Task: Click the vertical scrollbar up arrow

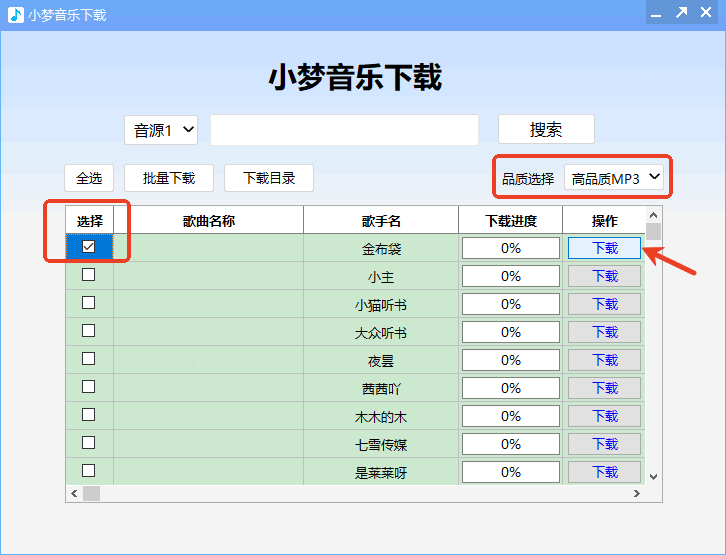Action: [653, 215]
